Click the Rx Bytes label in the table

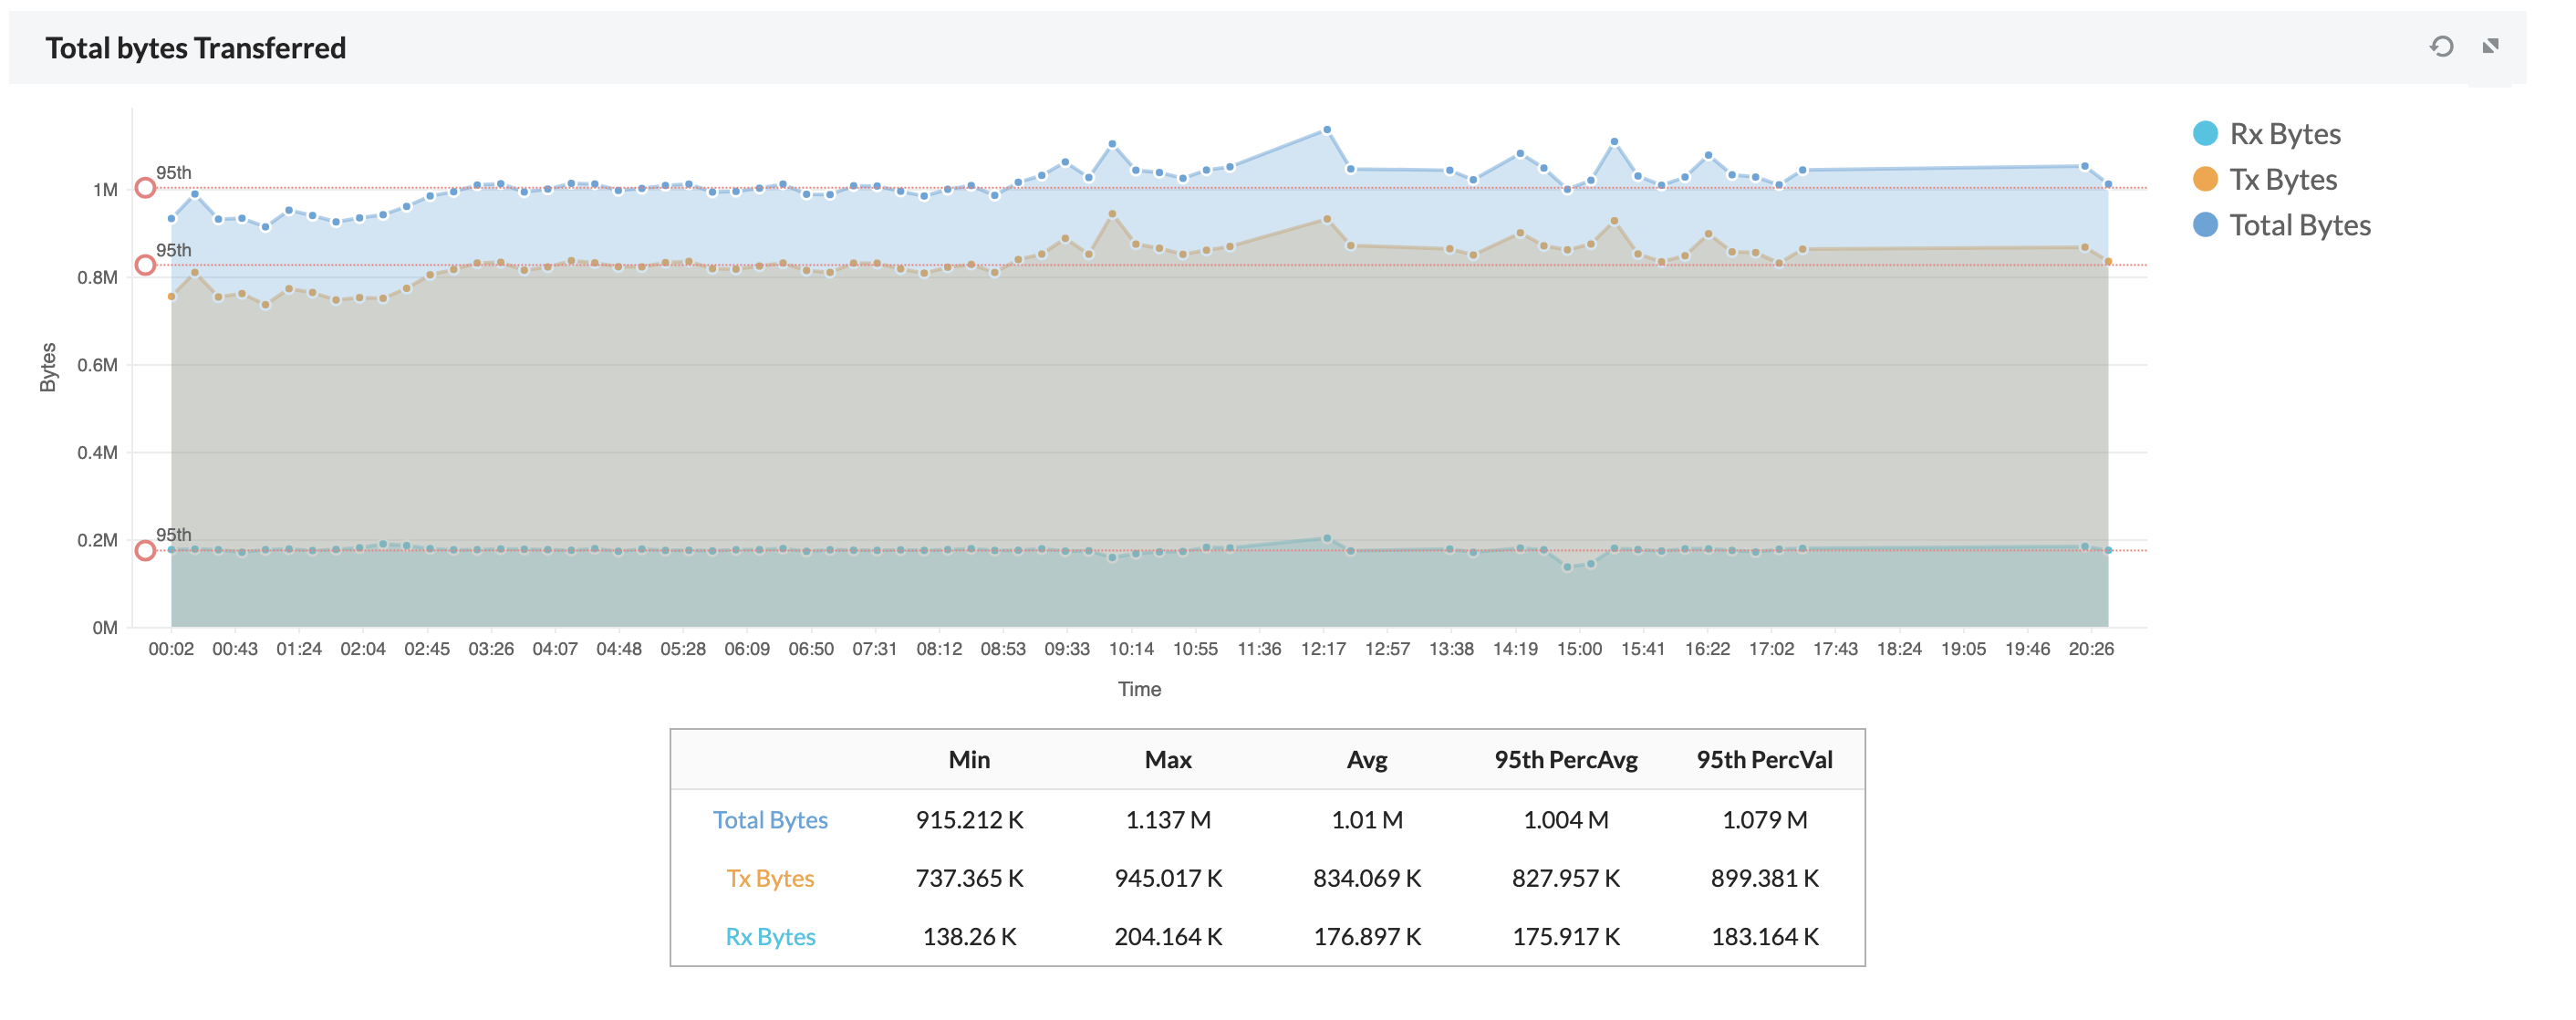pos(770,937)
